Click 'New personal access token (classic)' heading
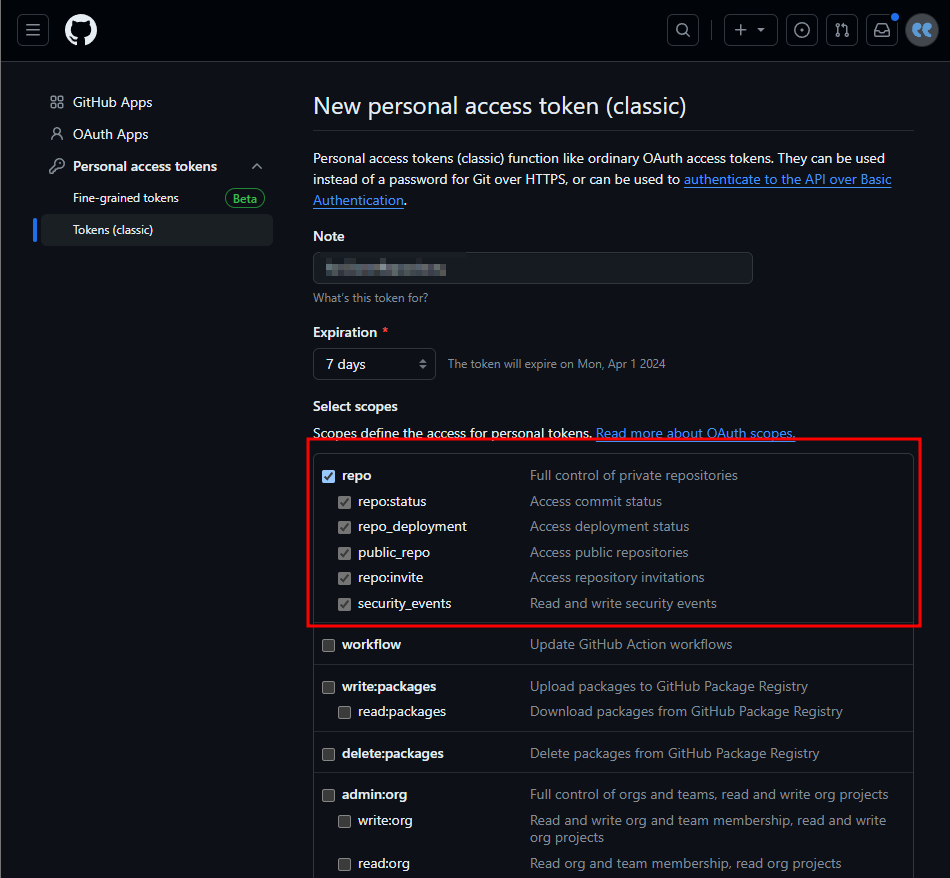950x878 pixels. tap(500, 106)
